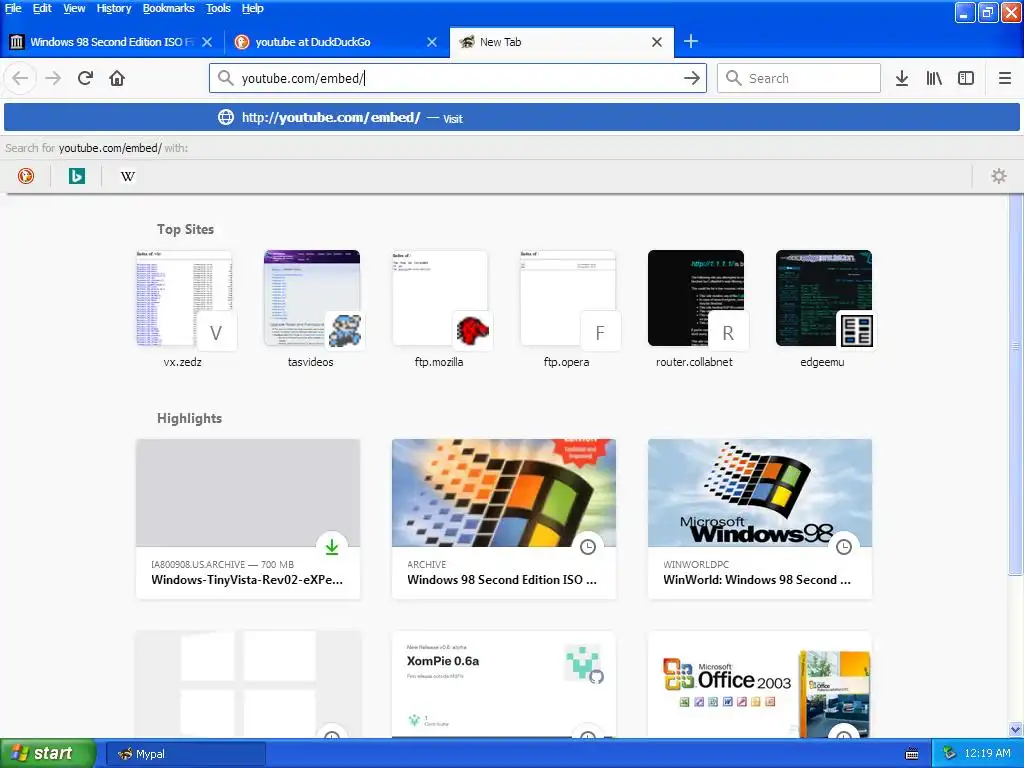This screenshot has height=768, width=1024.
Task: Open the Library toolbar icon
Action: (x=934, y=78)
